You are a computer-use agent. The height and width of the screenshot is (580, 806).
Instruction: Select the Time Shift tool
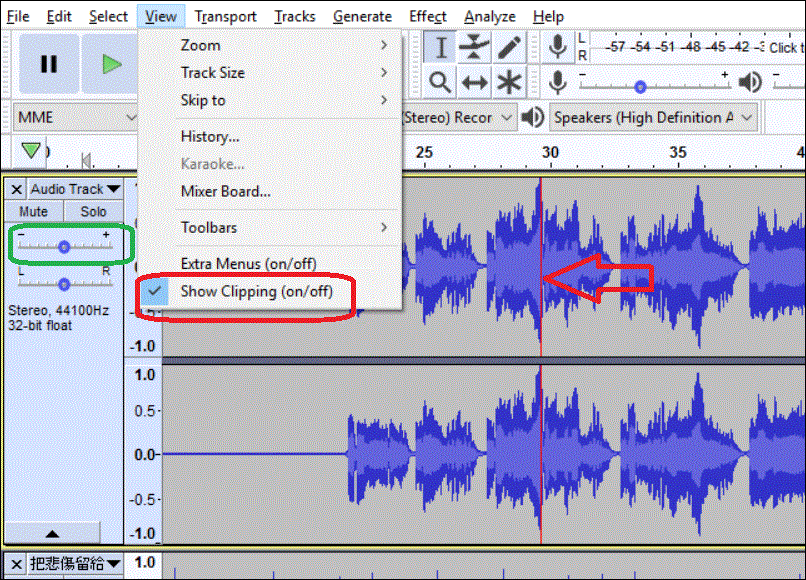point(474,82)
